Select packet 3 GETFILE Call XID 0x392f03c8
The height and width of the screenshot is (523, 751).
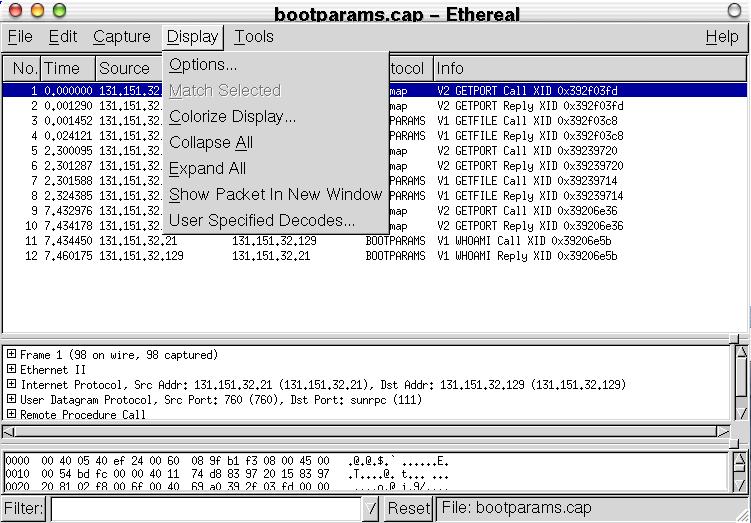(x=375, y=121)
